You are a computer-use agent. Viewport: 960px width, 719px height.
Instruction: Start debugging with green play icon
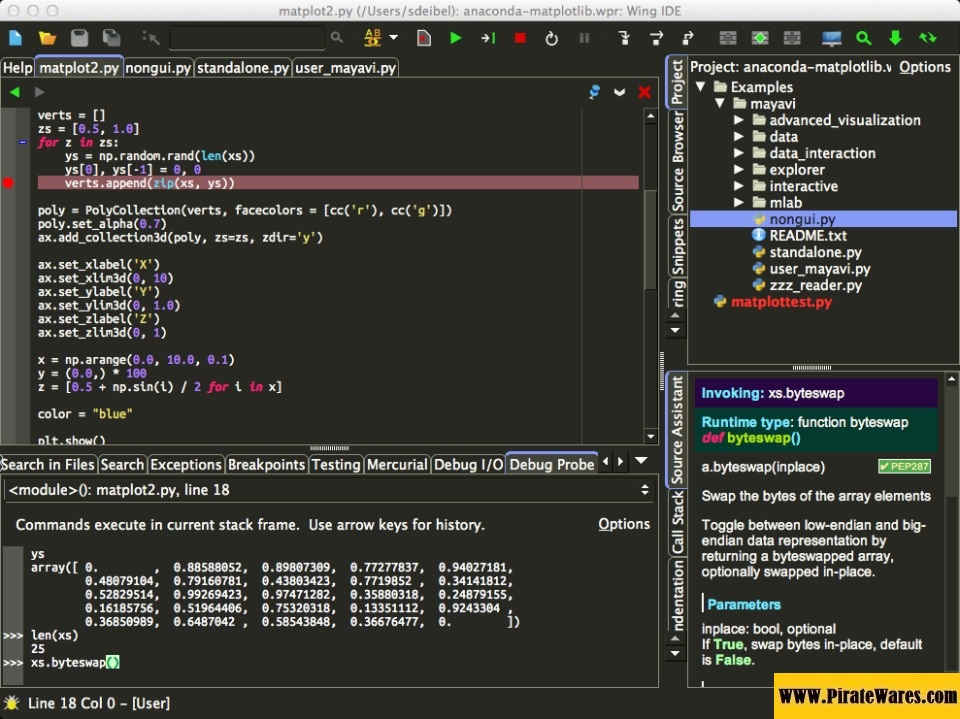coord(456,38)
